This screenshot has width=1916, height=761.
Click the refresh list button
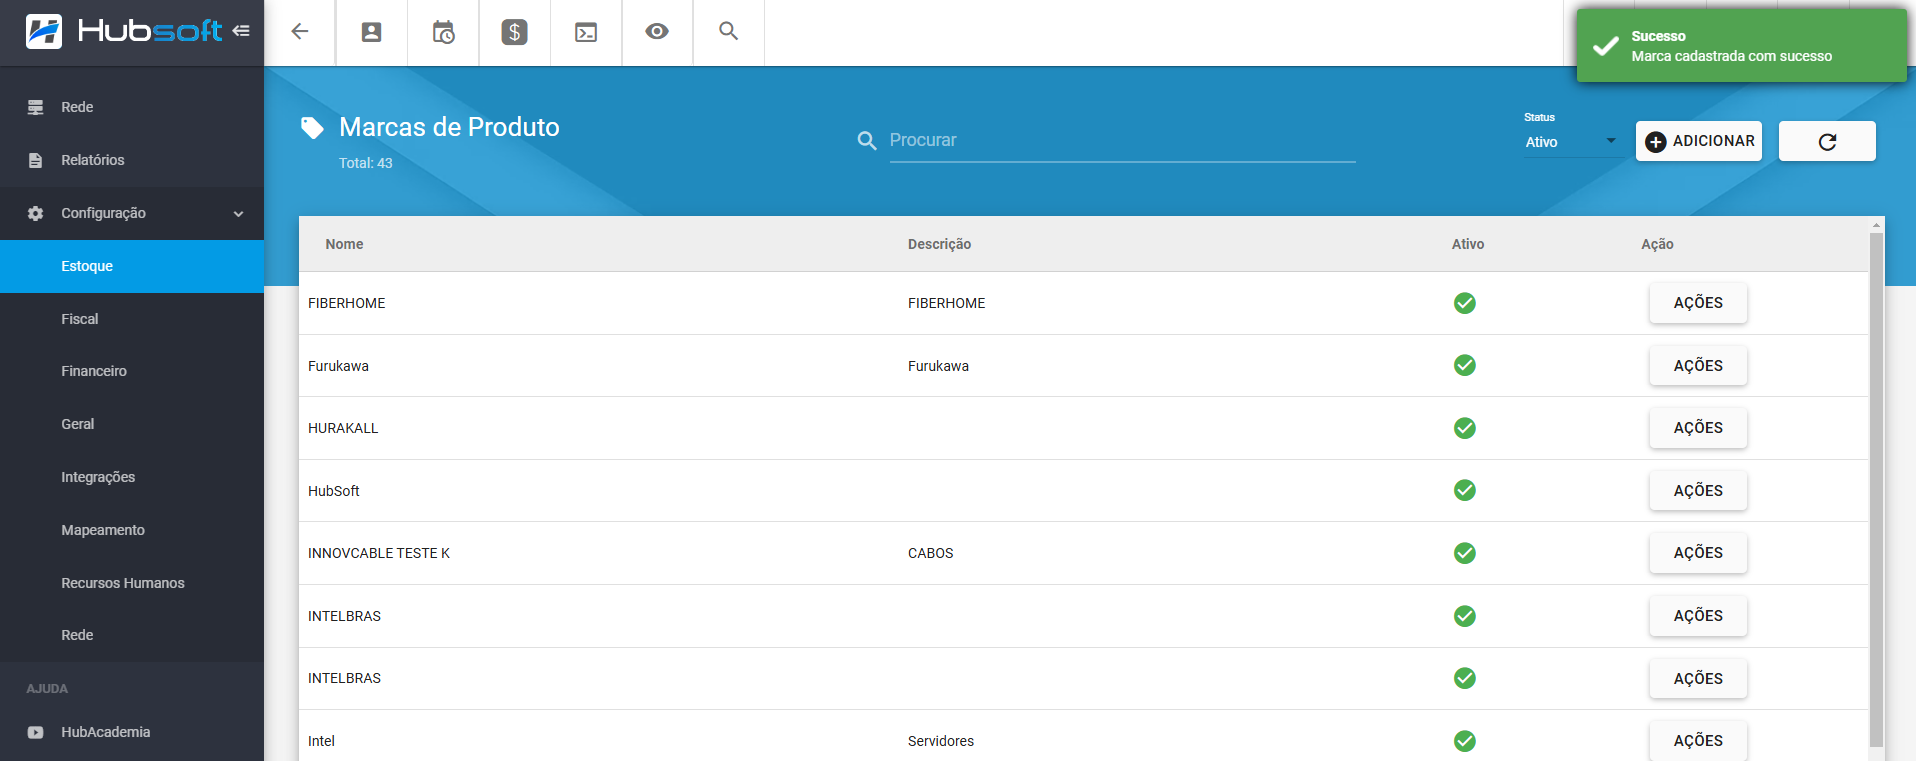(1827, 141)
